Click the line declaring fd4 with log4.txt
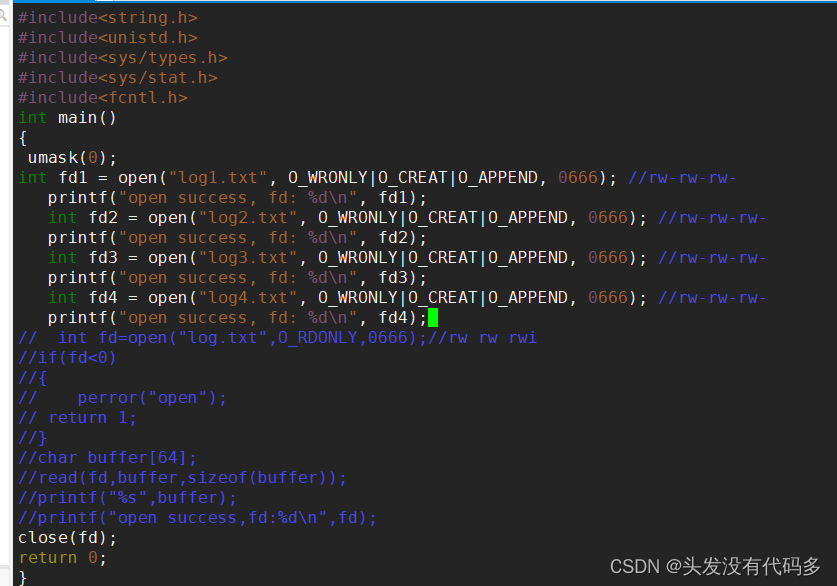 tap(407, 298)
